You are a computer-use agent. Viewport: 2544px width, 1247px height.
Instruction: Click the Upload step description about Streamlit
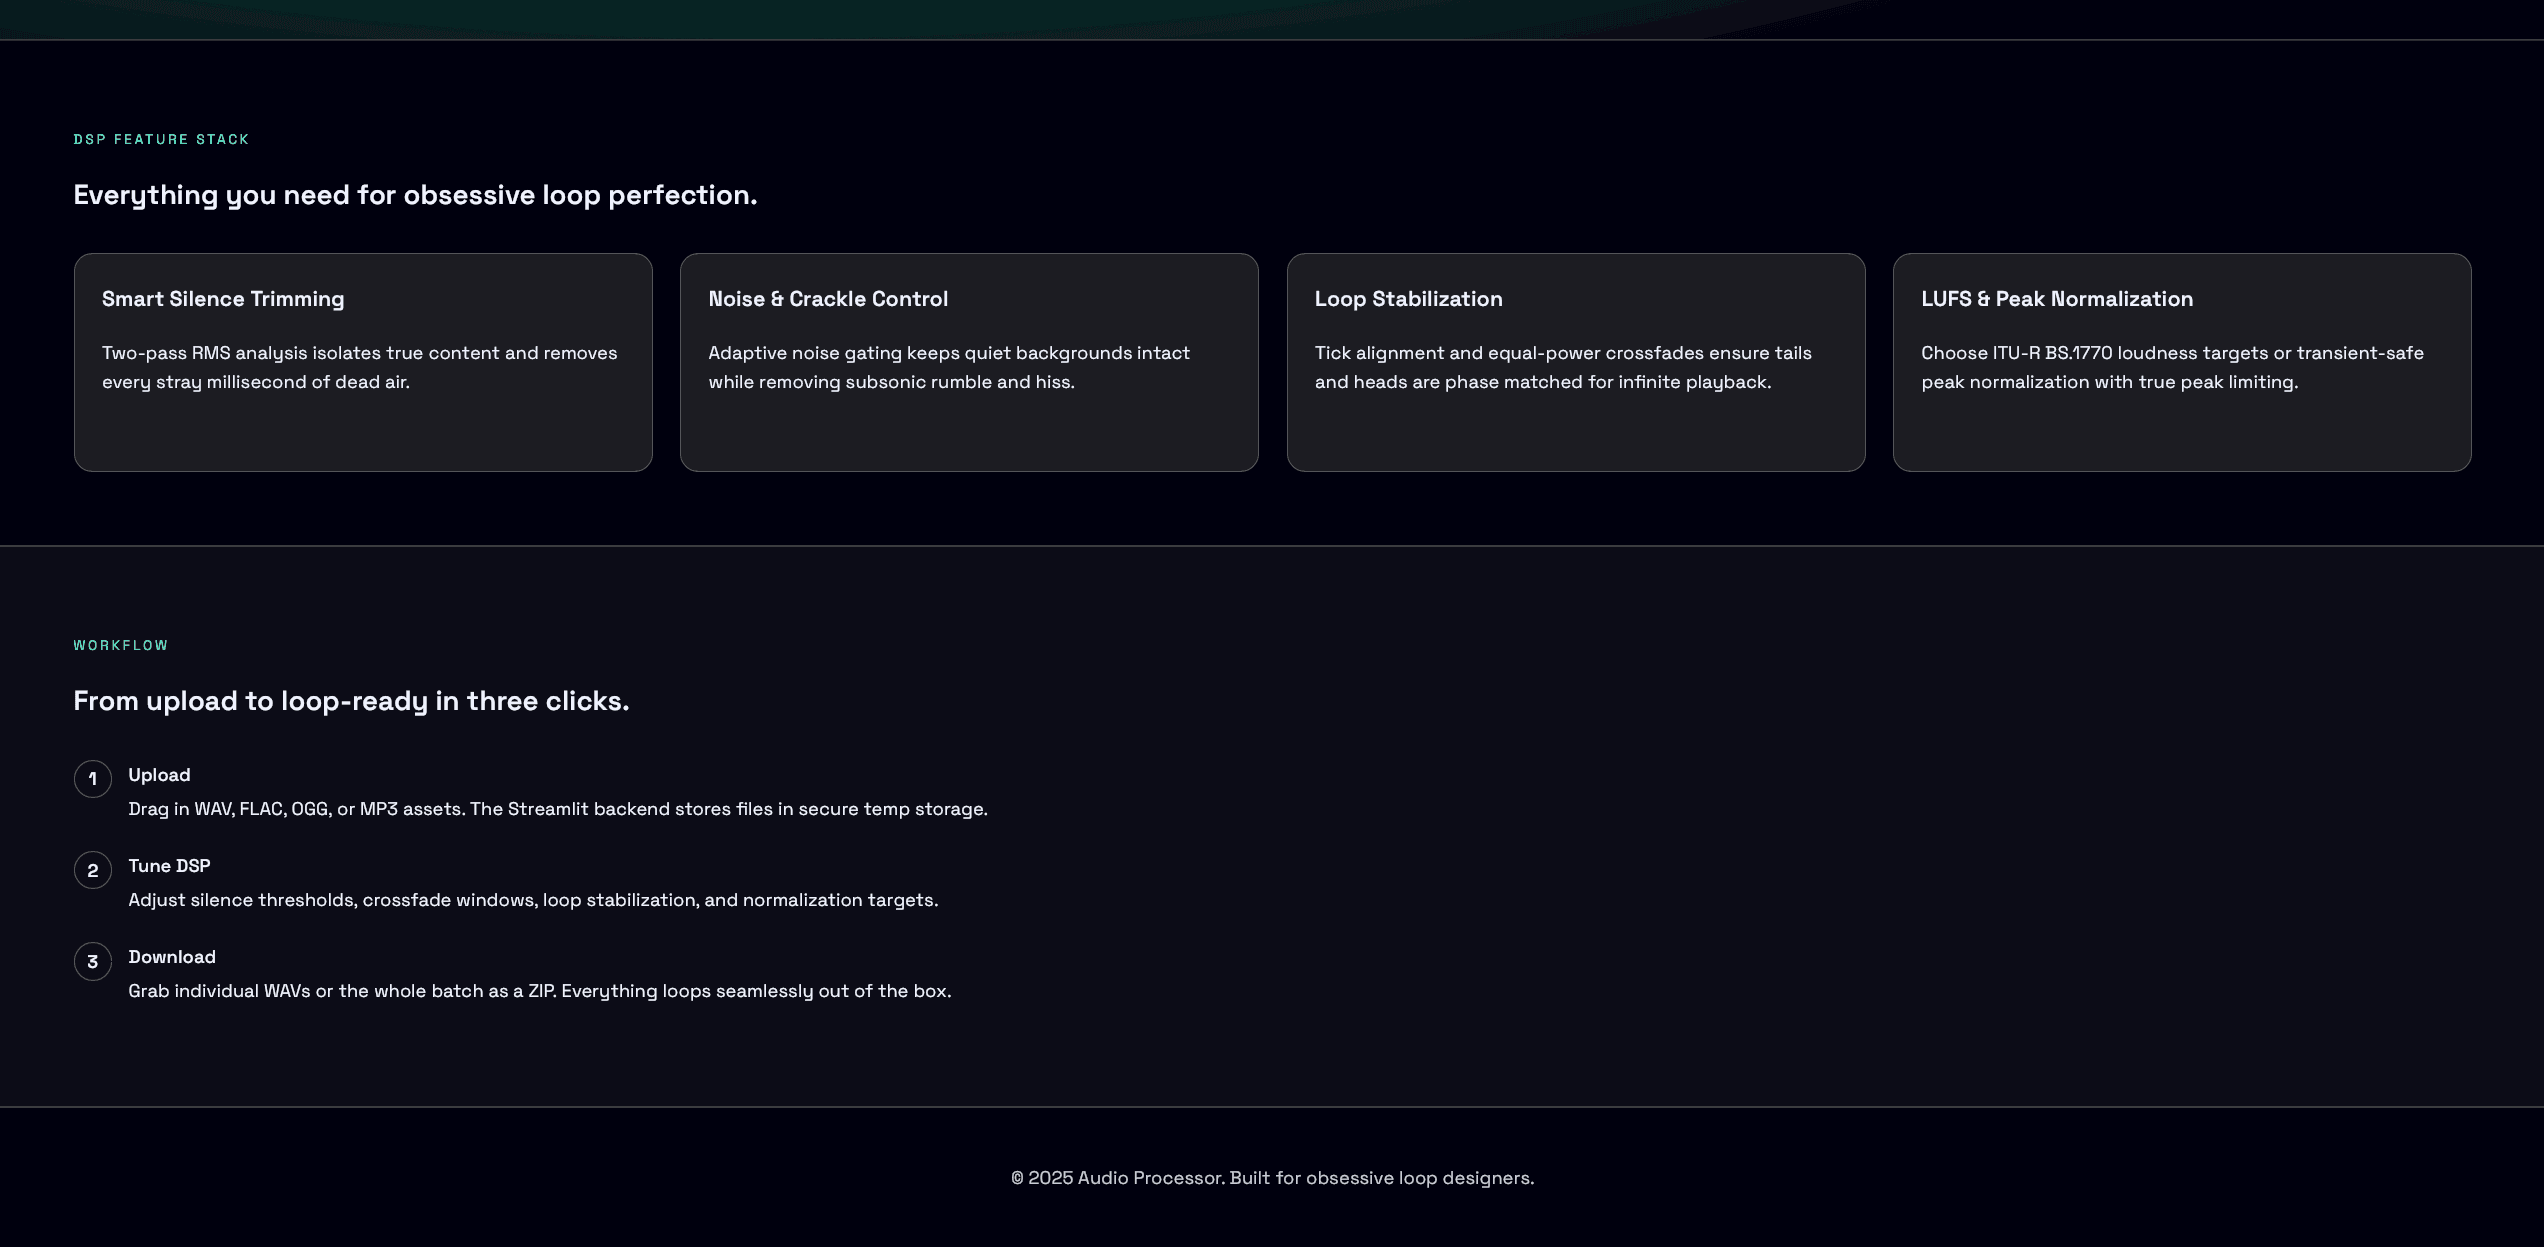click(557, 809)
